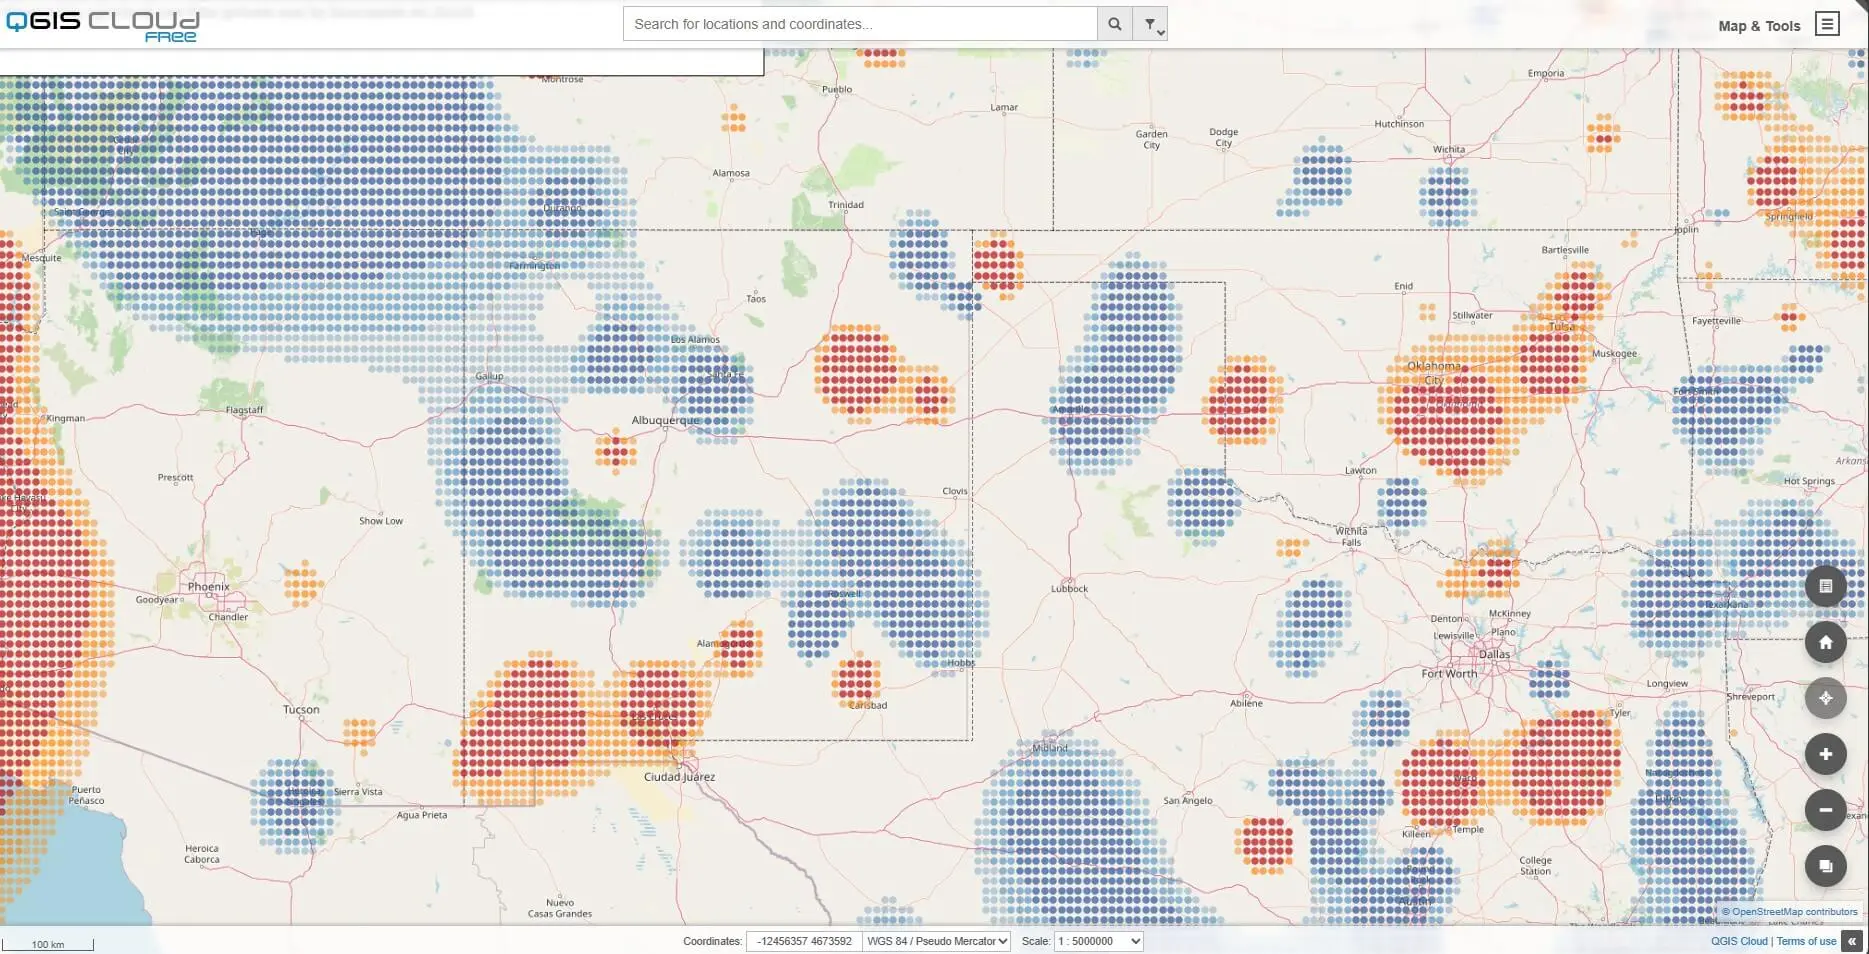Click the search magnifier button
Screen dimensions: 1869x954
coord(1114,24)
